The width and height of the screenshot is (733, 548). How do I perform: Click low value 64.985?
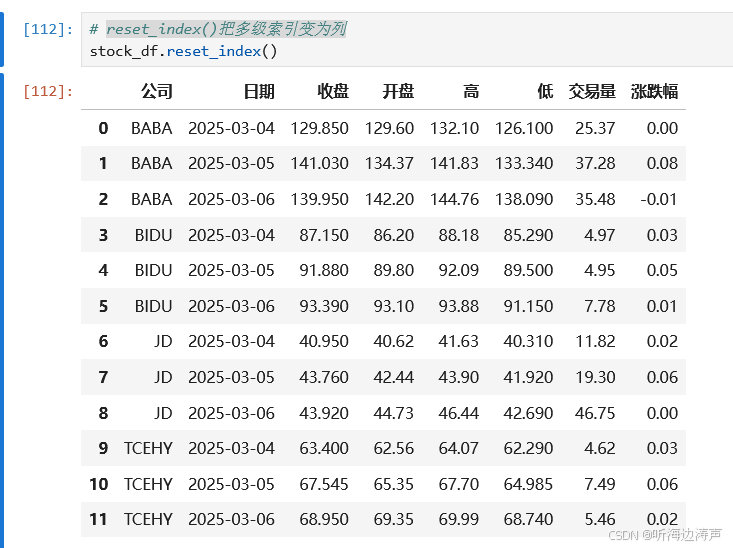click(x=528, y=484)
